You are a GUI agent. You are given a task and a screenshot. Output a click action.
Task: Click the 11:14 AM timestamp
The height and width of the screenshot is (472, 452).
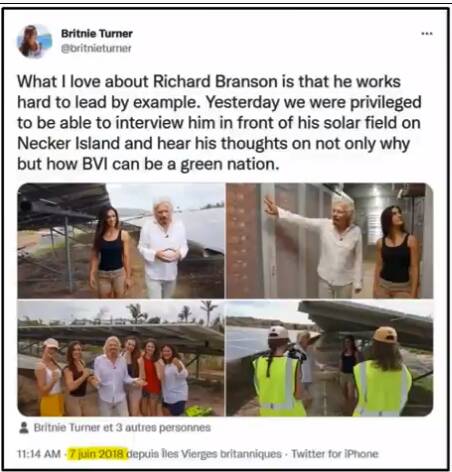tap(39, 454)
